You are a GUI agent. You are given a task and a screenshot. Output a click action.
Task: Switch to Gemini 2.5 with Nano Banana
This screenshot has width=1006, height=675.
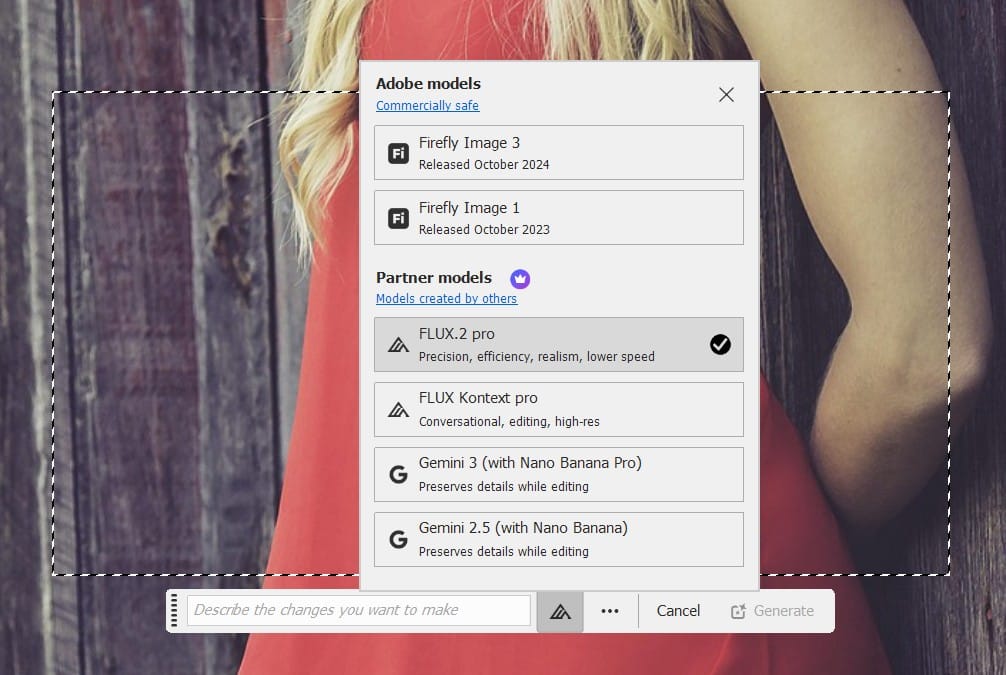click(558, 540)
